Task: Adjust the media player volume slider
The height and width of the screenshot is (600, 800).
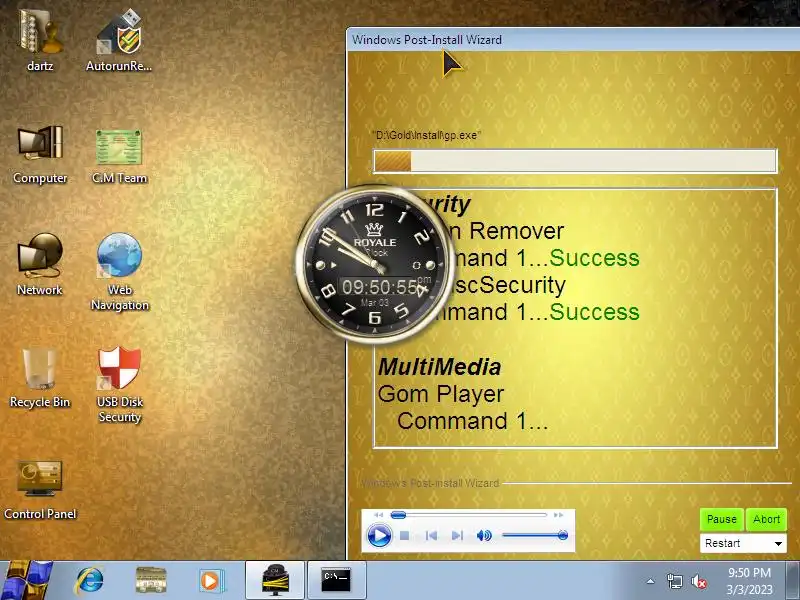Action: click(535, 535)
